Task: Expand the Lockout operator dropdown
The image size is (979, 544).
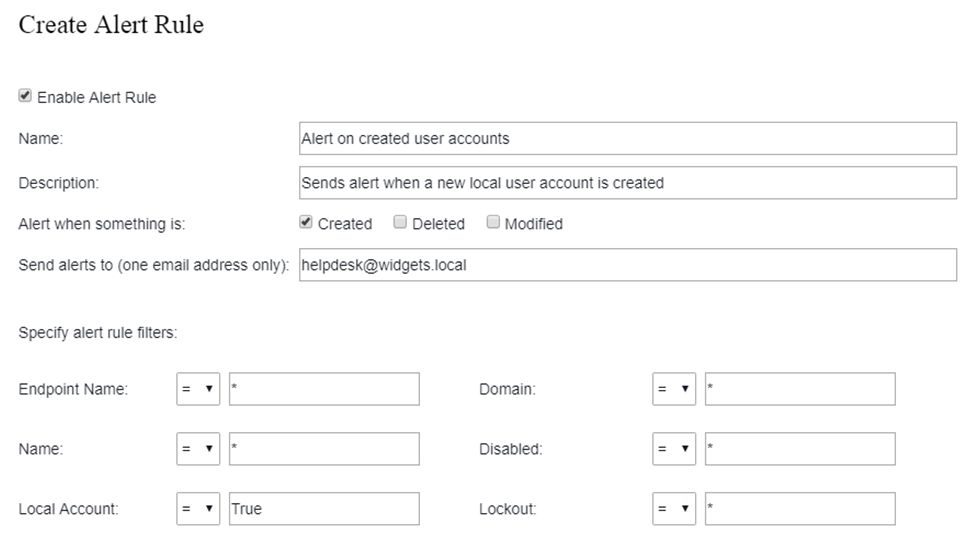Action: (674, 509)
